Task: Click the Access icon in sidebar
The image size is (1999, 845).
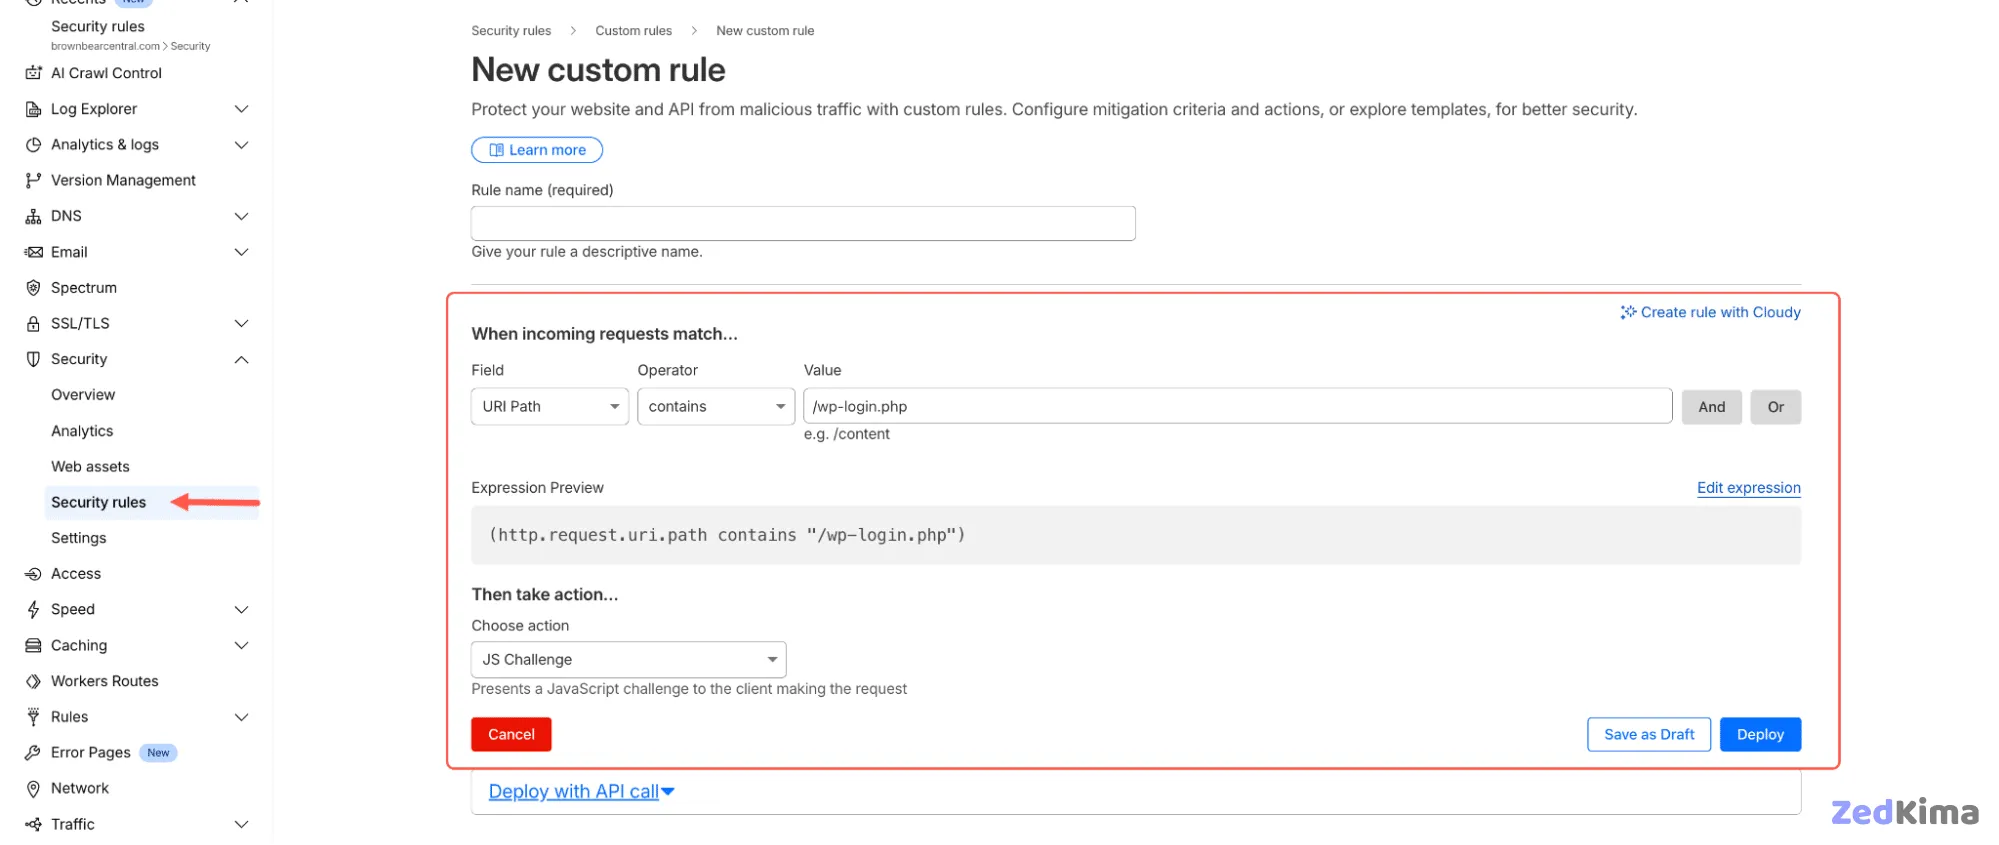Action: pyautogui.click(x=33, y=574)
